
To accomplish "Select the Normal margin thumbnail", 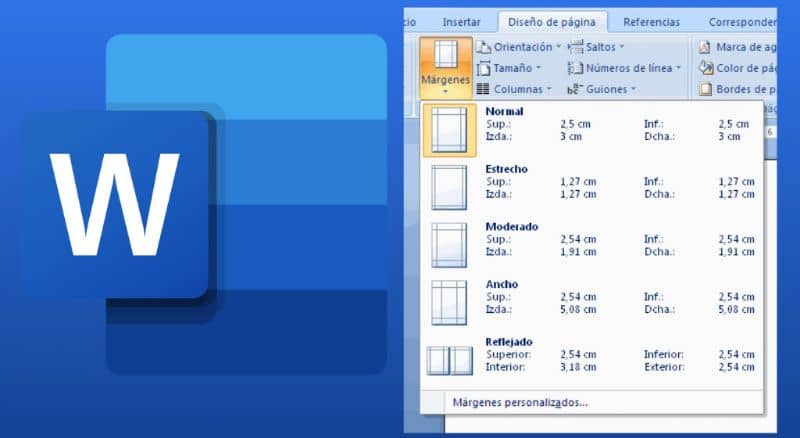I will coord(449,130).
